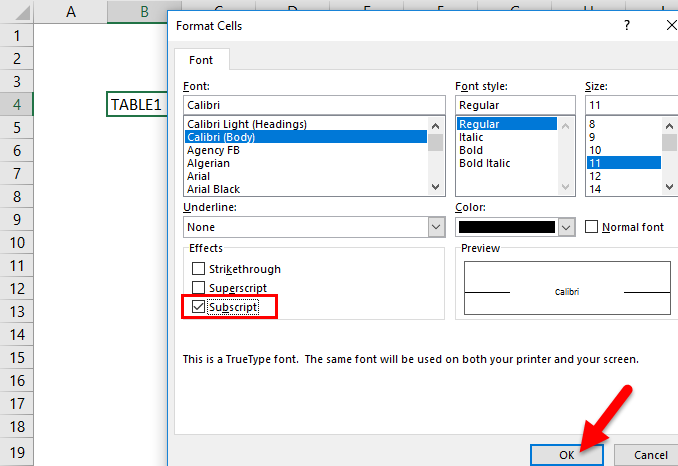Click the black color swatch
The height and width of the screenshot is (466, 678).
[x=506, y=227]
